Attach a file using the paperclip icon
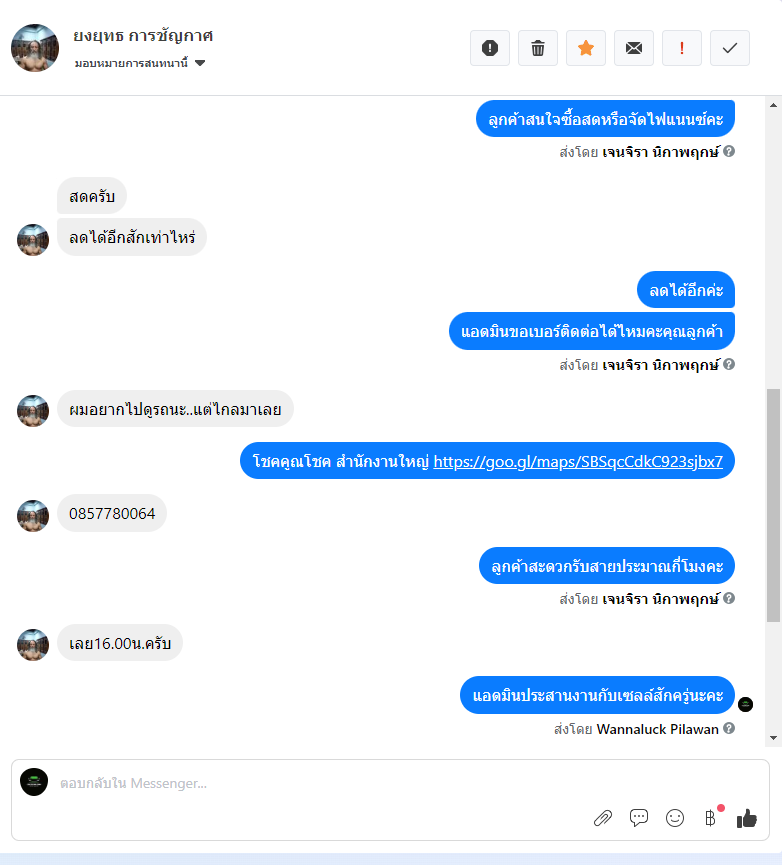The height and width of the screenshot is (865, 782). (603, 818)
